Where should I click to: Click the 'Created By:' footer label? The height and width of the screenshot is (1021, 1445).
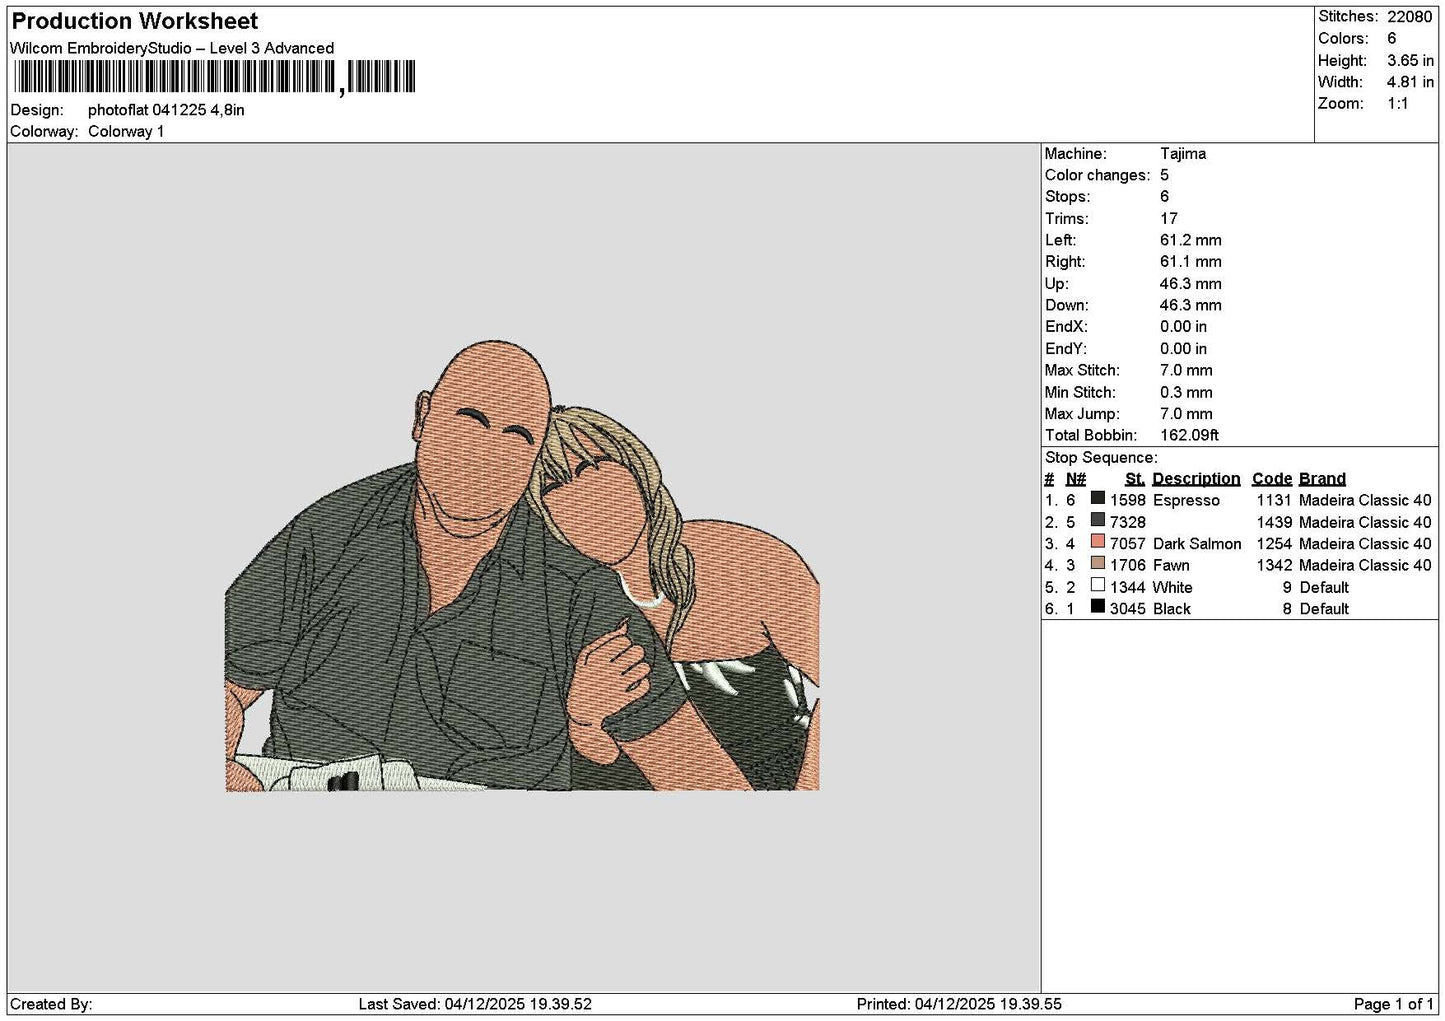(x=51, y=1004)
